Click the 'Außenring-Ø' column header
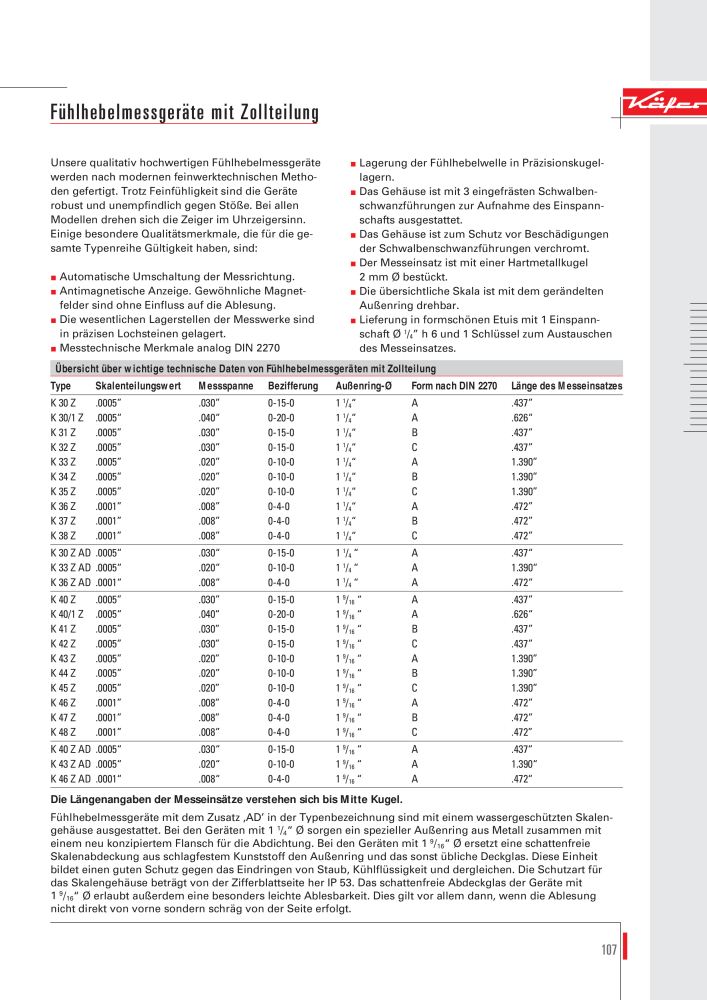The height and width of the screenshot is (1000, 707). [363, 386]
